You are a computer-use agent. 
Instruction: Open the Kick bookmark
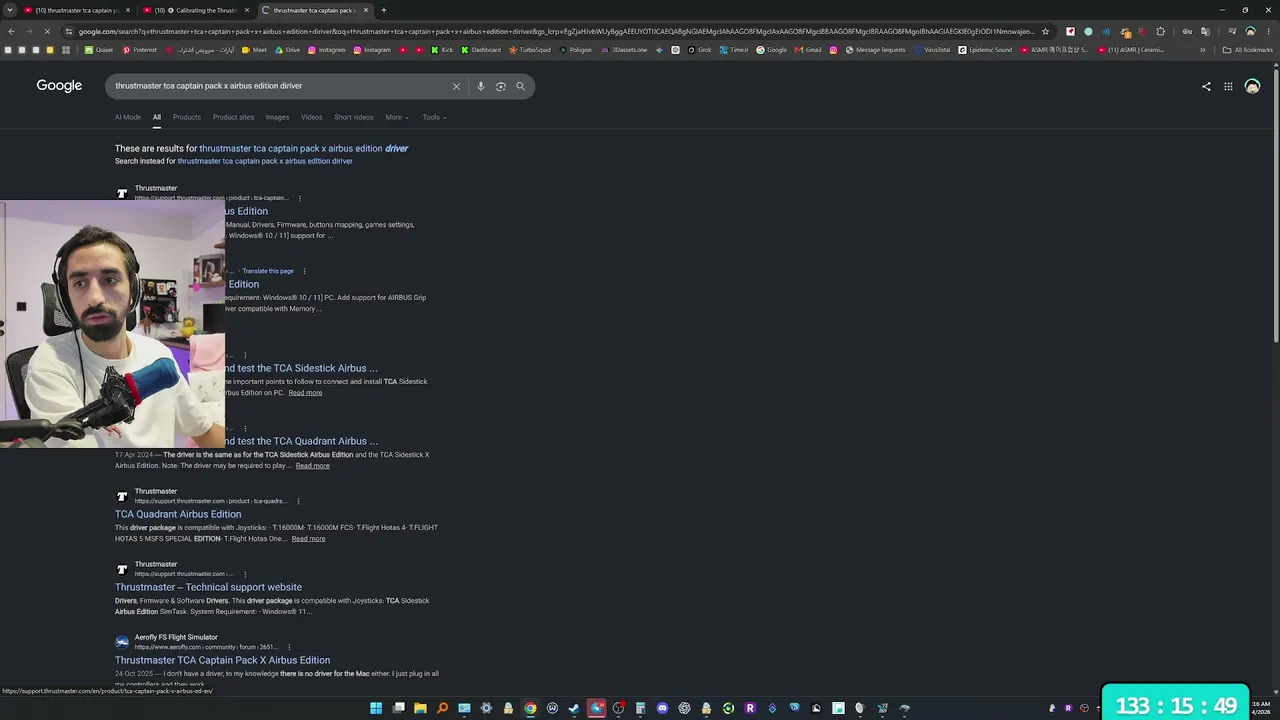[x=443, y=50]
